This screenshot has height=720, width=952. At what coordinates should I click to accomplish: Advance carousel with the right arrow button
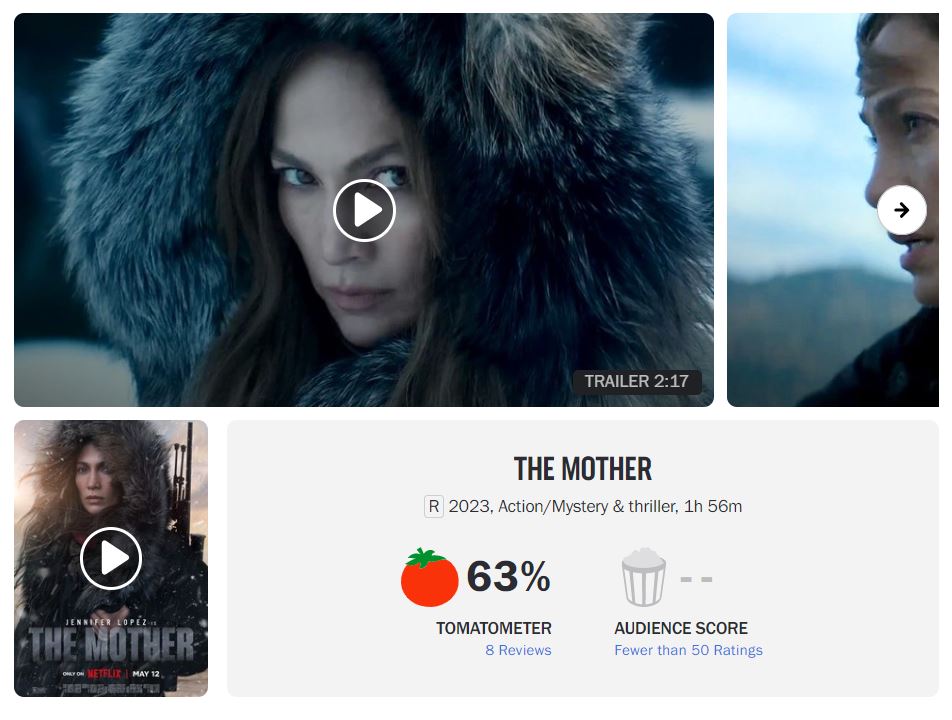coord(902,210)
